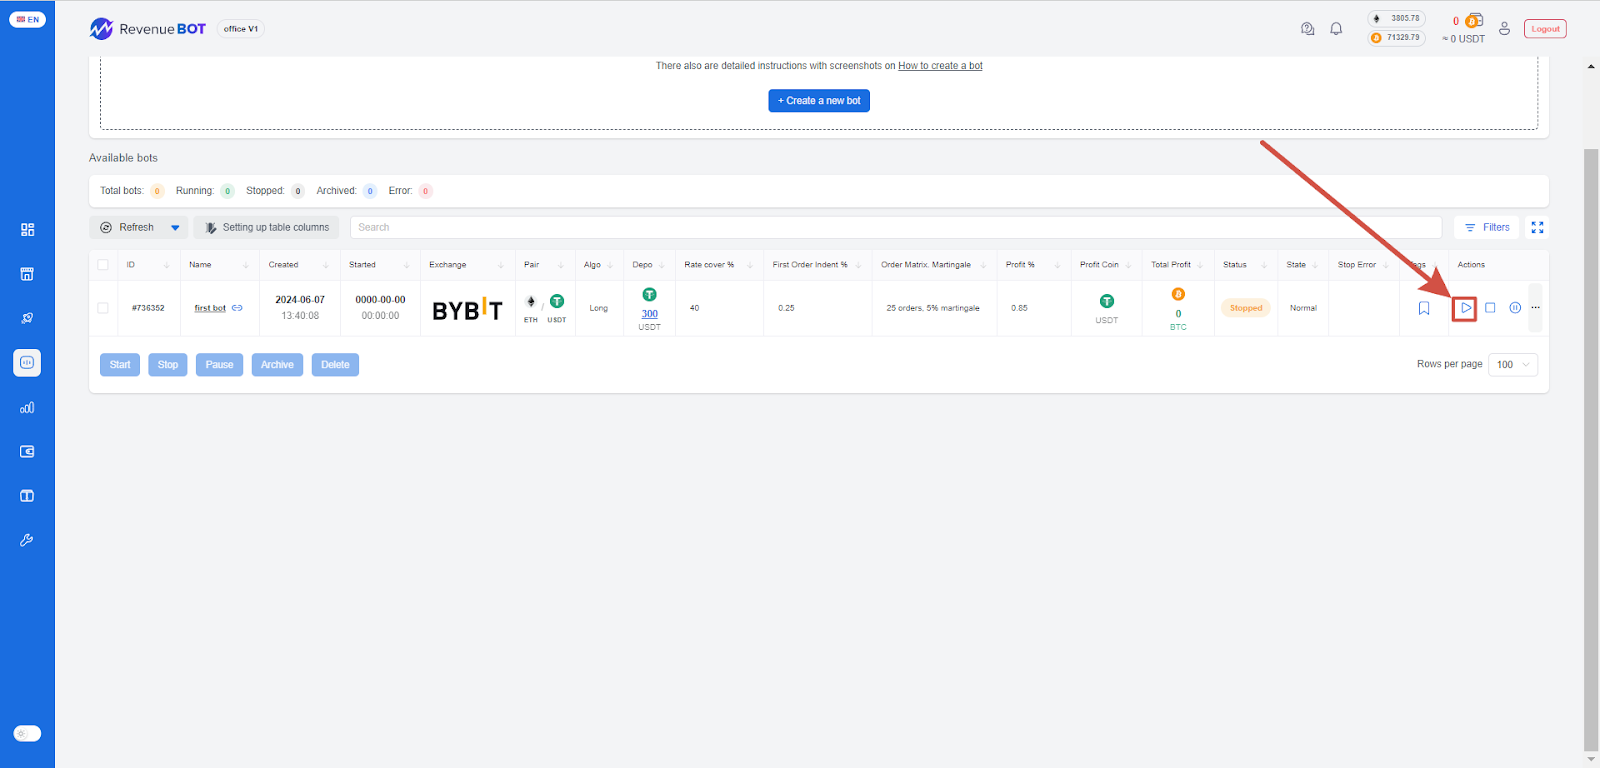
Task: Expand the Refresh dropdown arrow
Action: pos(175,228)
